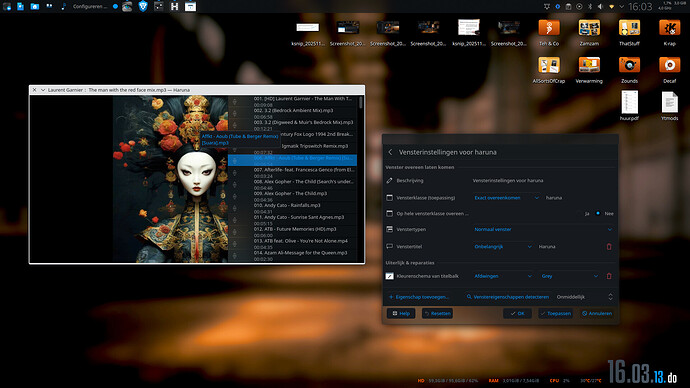Open the Grey color scheme dropdown
This screenshot has height=388, width=690.
click(569, 276)
